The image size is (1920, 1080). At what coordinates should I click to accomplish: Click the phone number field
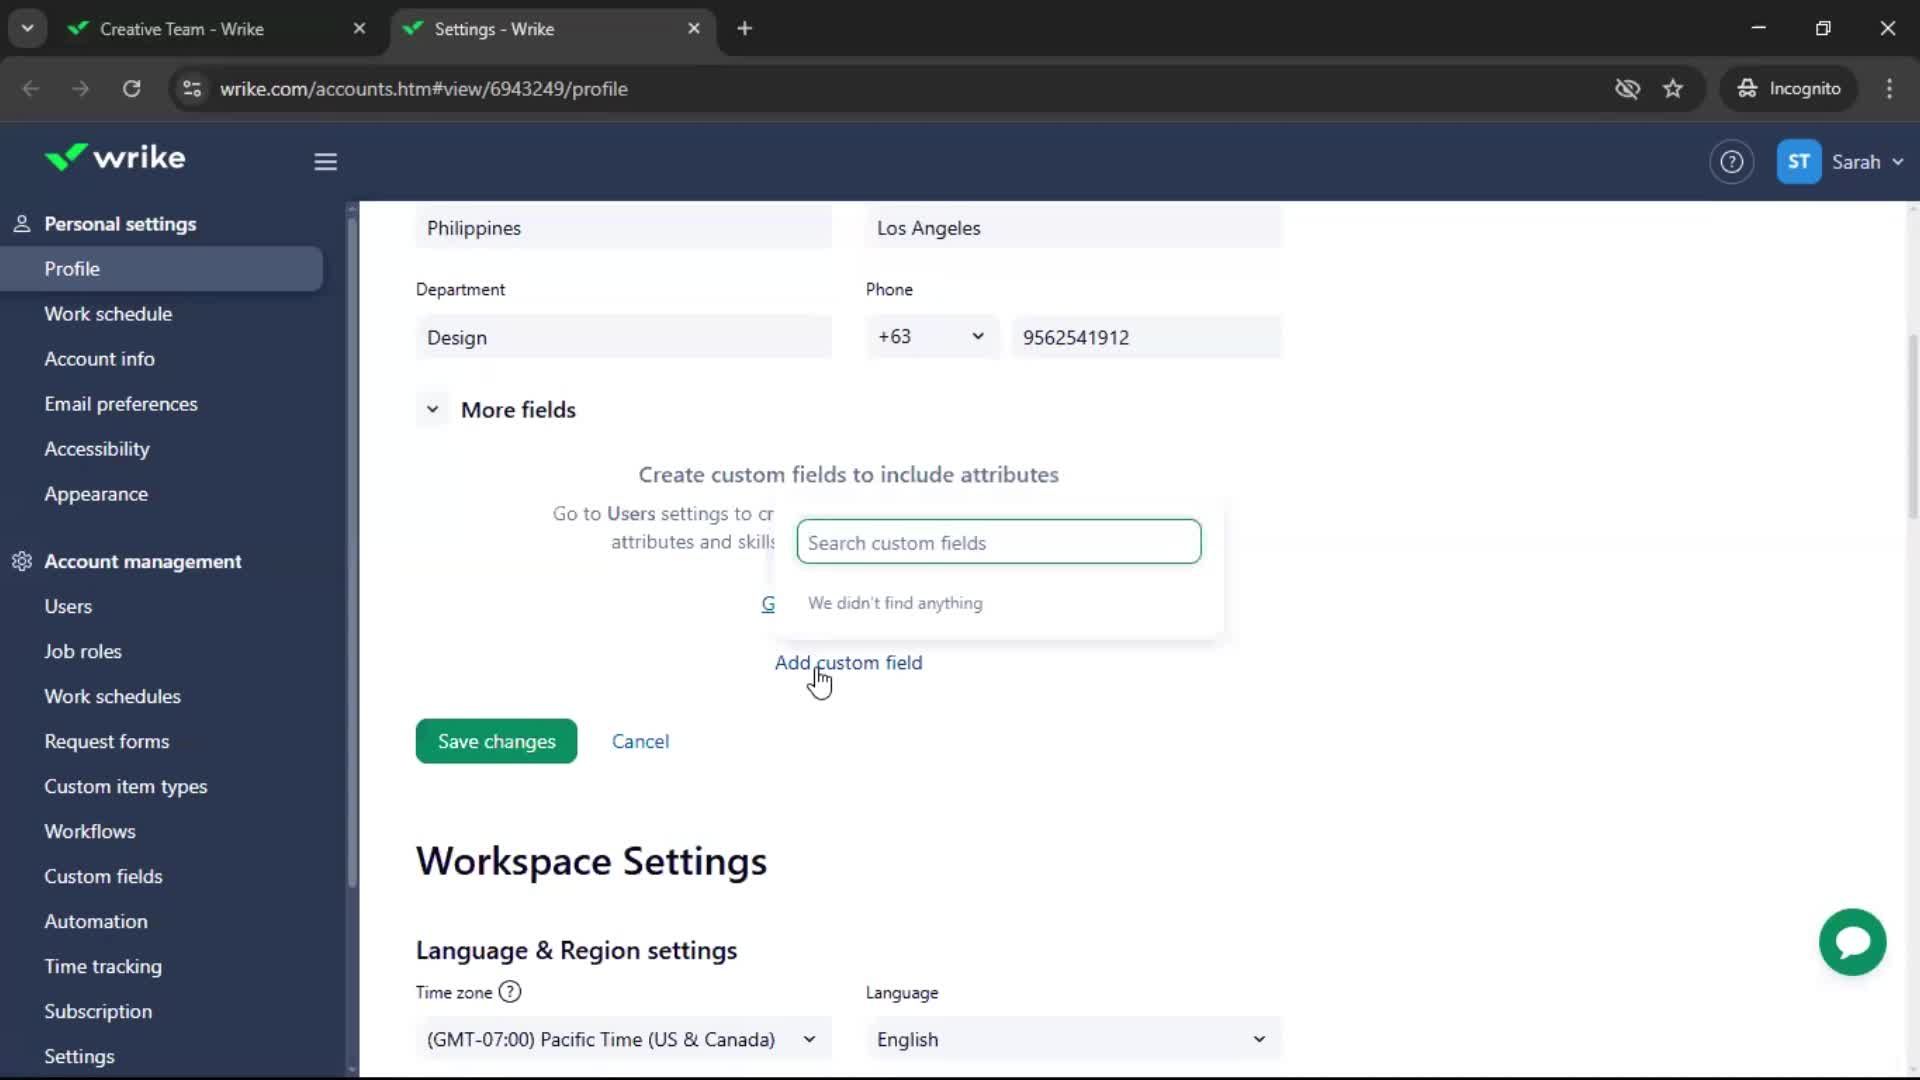pos(1146,337)
